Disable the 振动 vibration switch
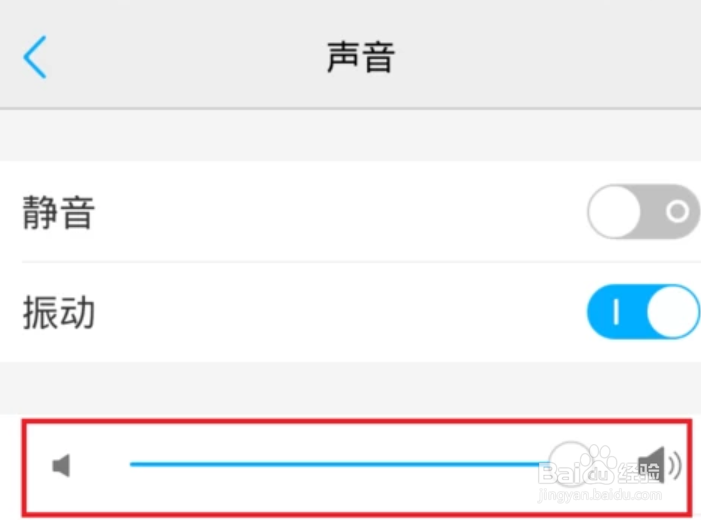 (644, 311)
